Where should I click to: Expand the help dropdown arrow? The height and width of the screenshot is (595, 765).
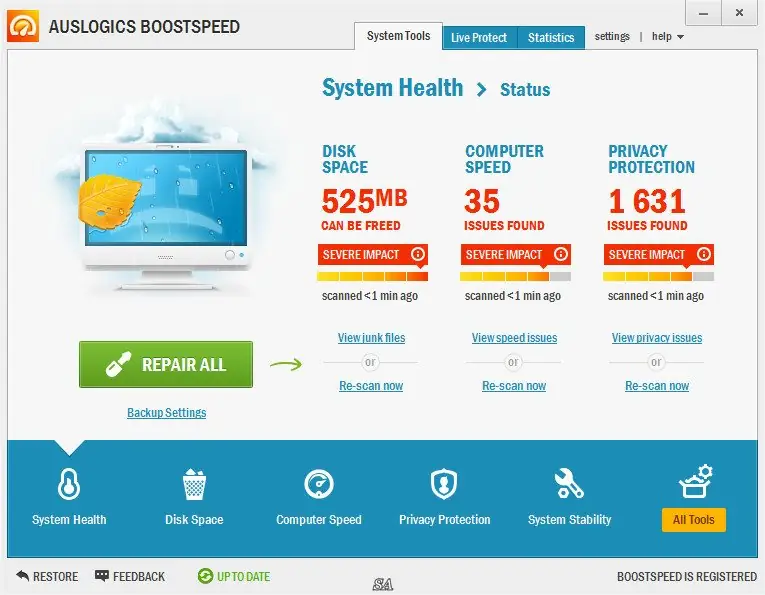coord(681,37)
